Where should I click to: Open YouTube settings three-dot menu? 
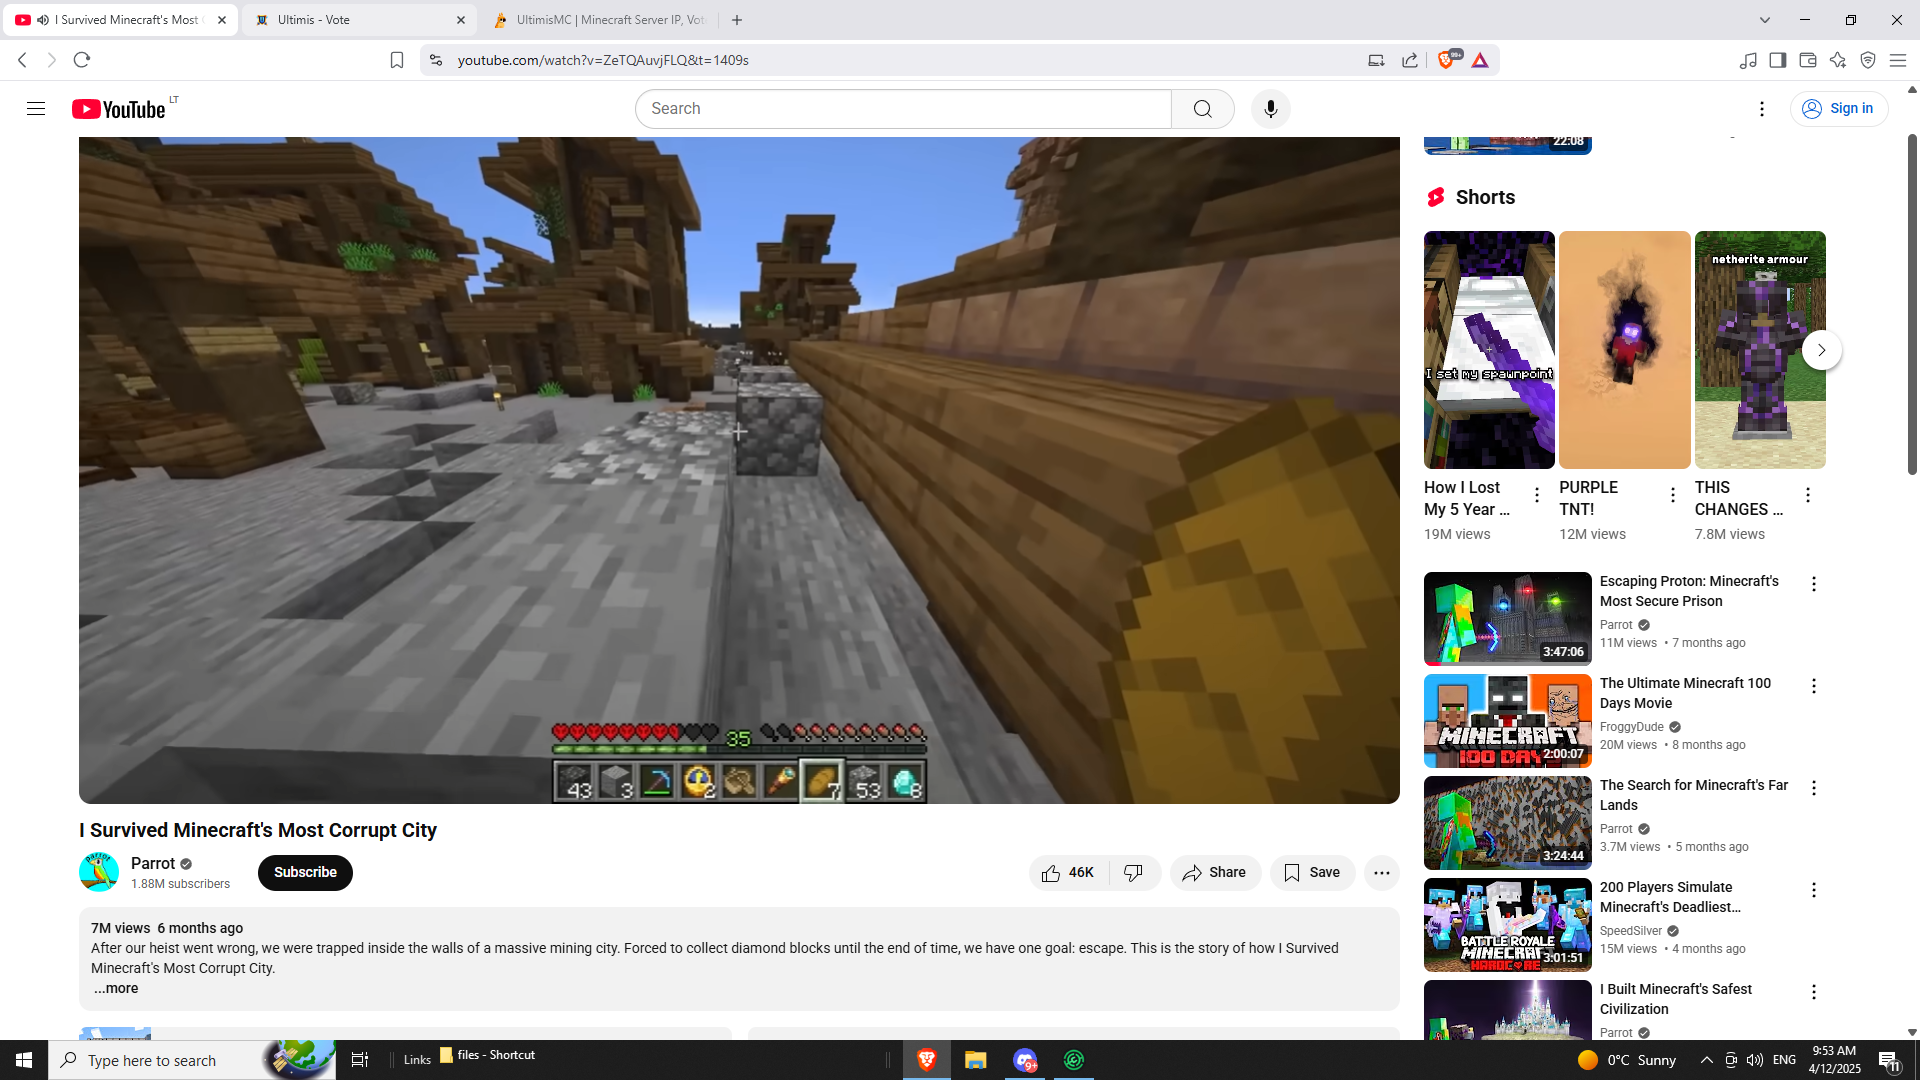point(1761,109)
